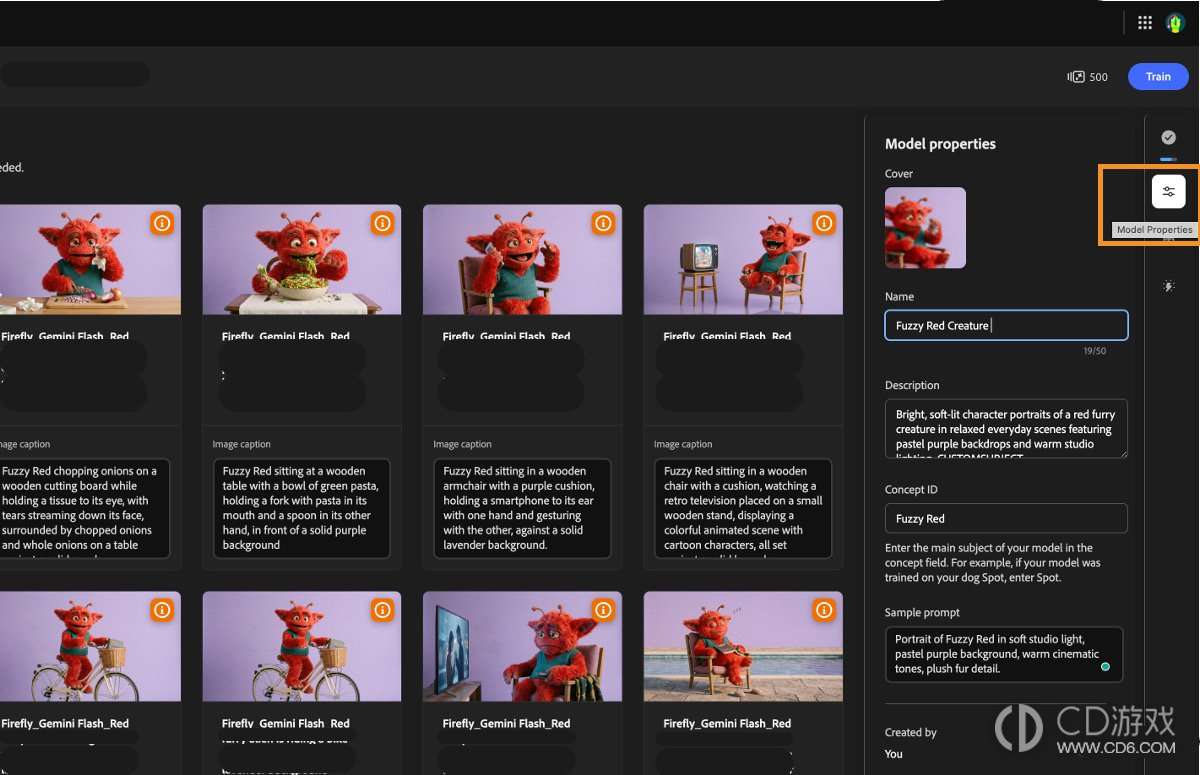
Task: Click info icon on smartphone armchair image
Action: 603,224
